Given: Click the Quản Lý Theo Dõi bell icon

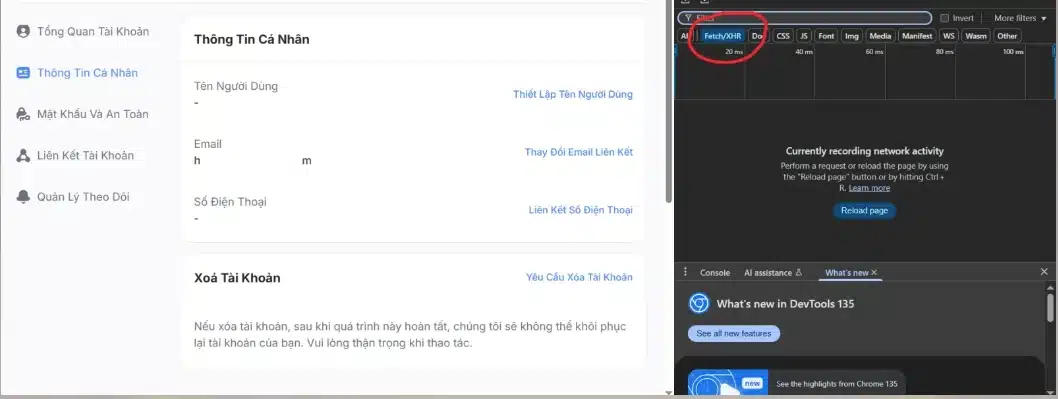Looking at the screenshot, I should coord(24,196).
